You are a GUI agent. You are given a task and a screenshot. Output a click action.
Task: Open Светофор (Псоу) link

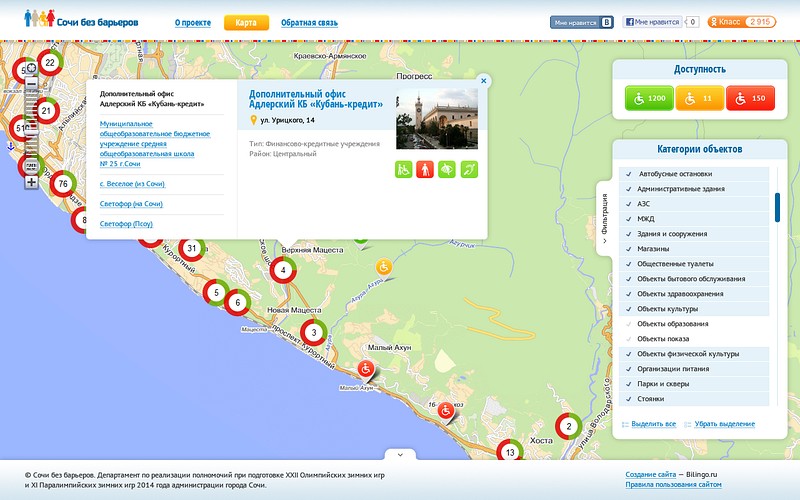(x=126, y=223)
